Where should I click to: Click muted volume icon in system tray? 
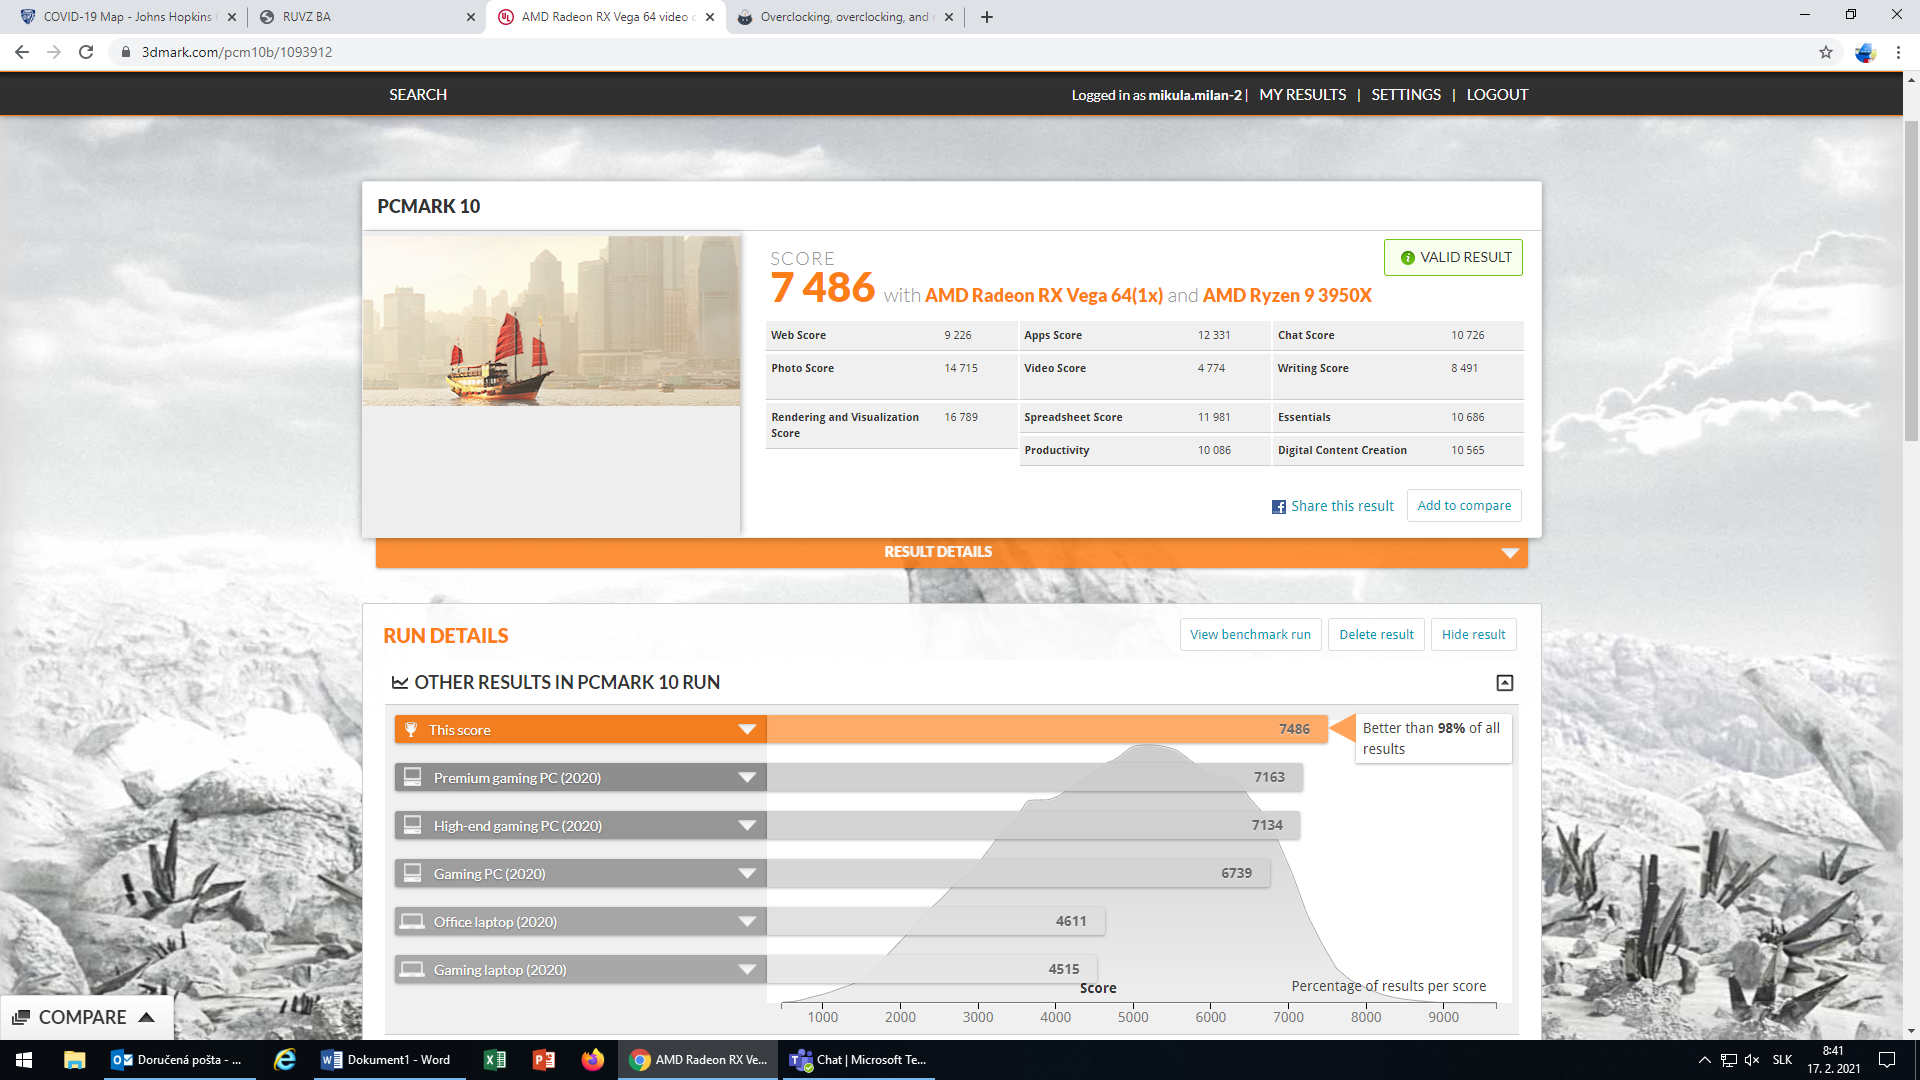click(1752, 1060)
